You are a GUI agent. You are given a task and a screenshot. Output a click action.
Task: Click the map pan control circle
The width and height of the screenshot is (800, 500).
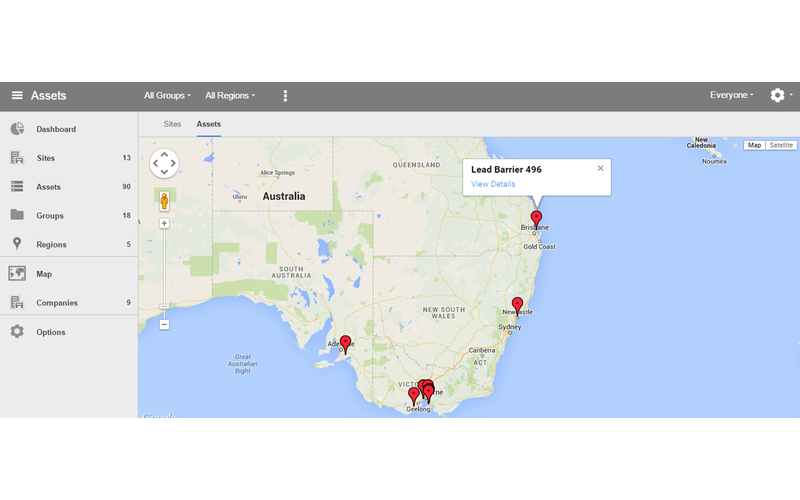coord(164,163)
